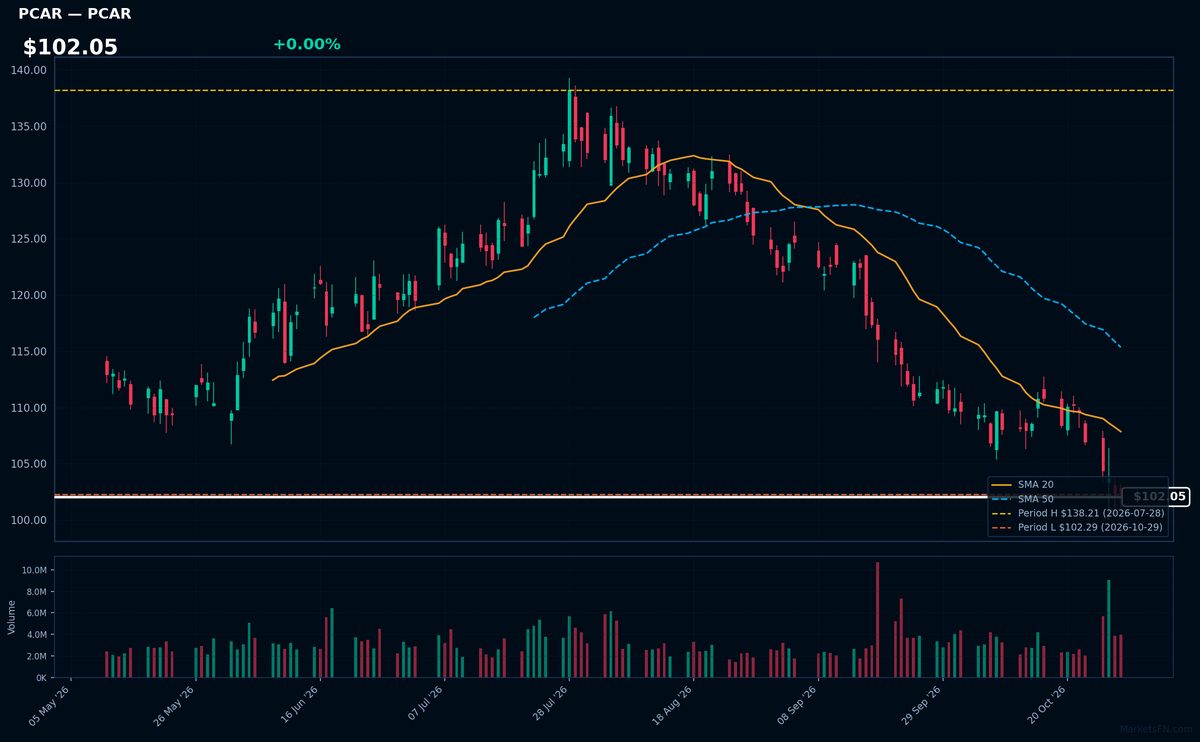Click the 2.0M volume axis label
The image size is (1200, 742).
coord(36,656)
